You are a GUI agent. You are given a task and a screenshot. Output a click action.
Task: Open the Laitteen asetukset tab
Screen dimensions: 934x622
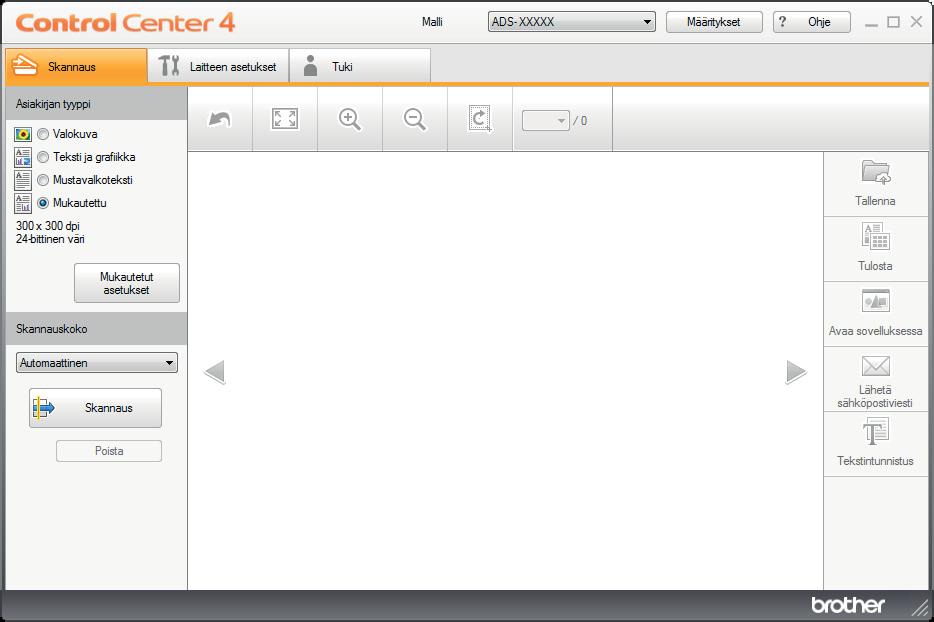[x=218, y=66]
